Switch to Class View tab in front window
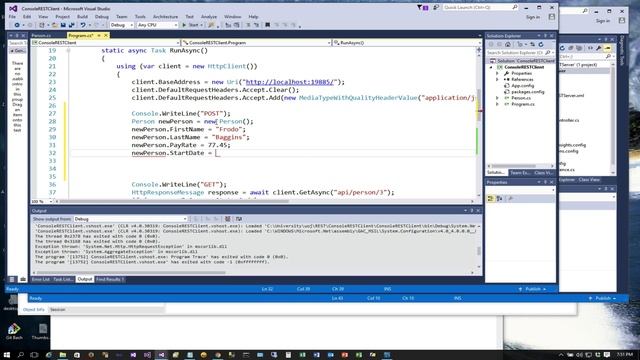This screenshot has width=640, height=360. (543, 173)
